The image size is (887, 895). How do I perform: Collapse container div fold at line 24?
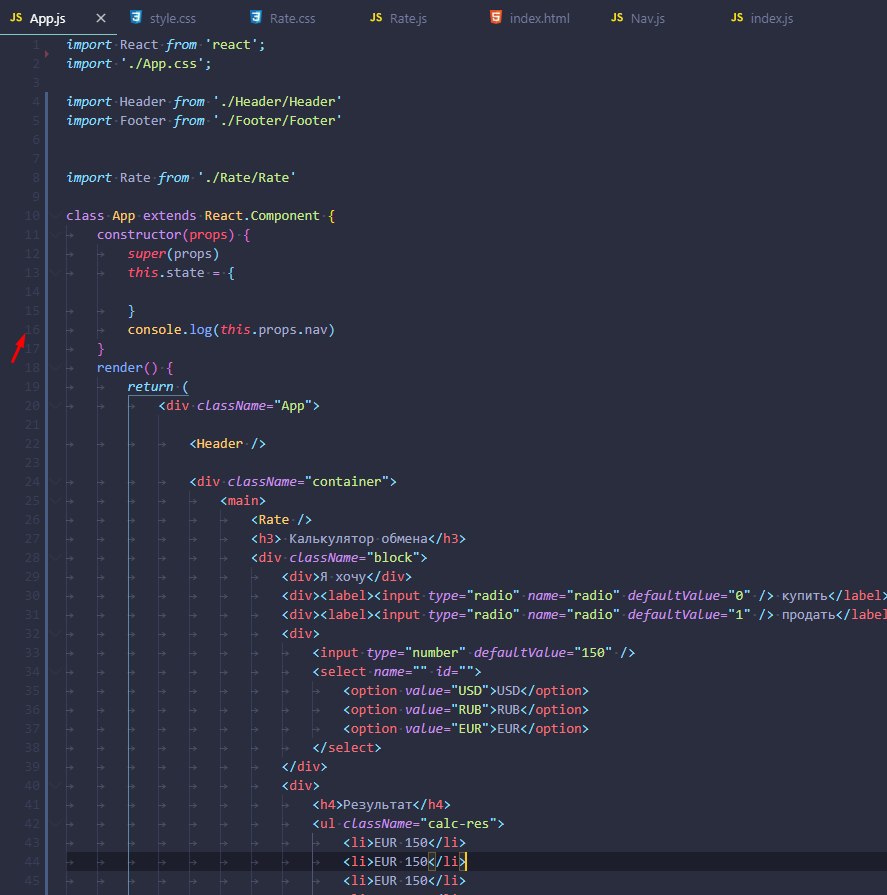(55, 482)
